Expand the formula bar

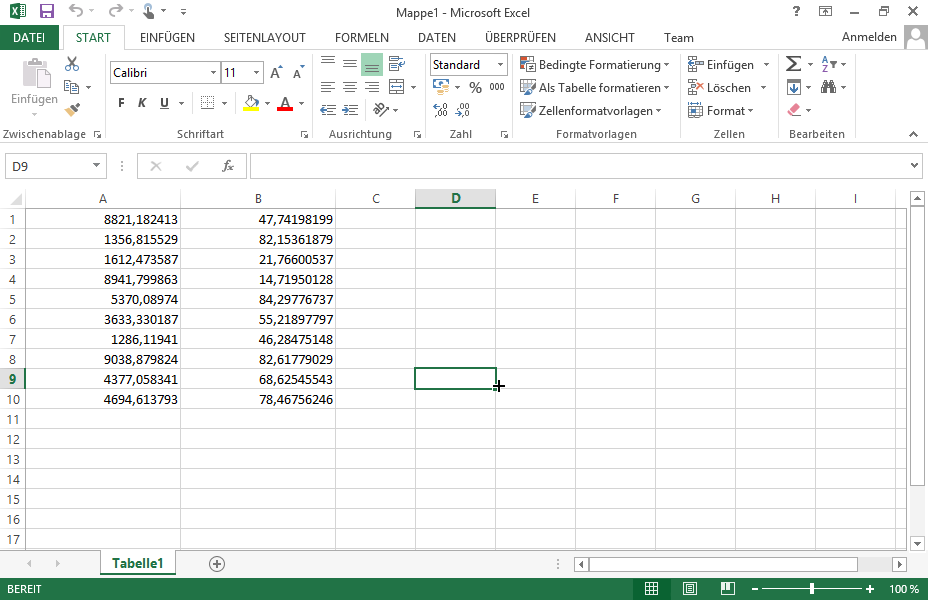(x=914, y=166)
